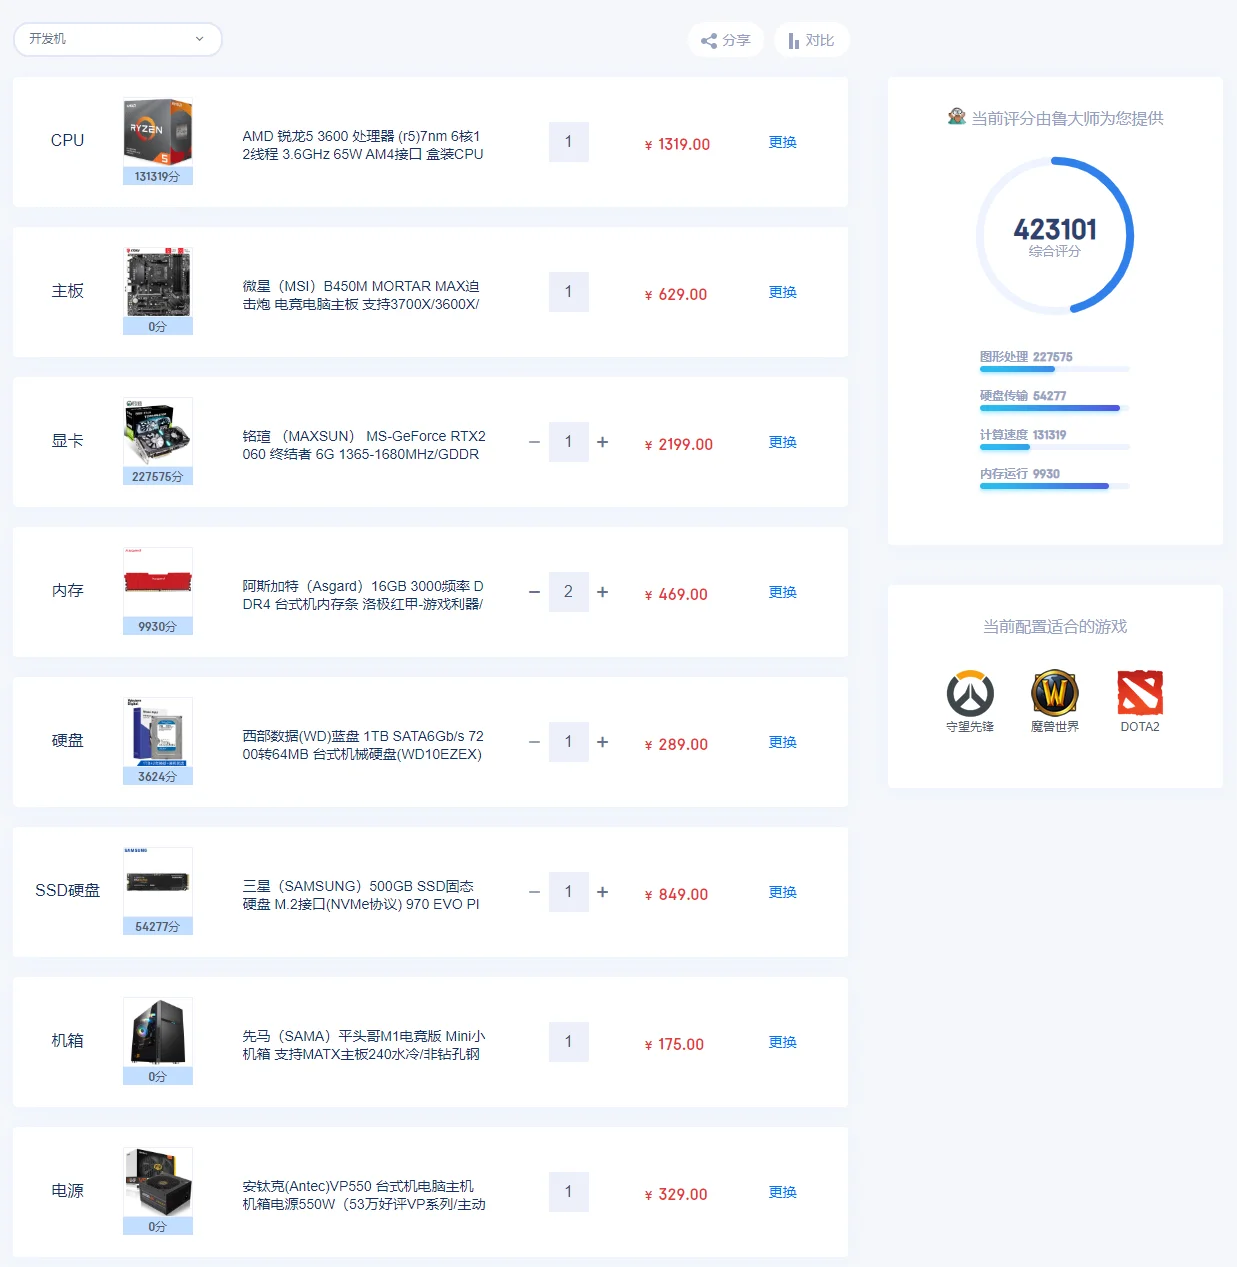Click the 内存 quantity field showing 2
Viewport: 1237px width, 1267px height.
(x=569, y=592)
